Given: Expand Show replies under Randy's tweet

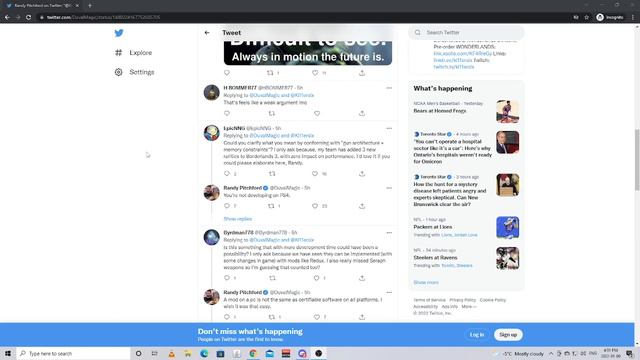Looking at the screenshot, I should point(238,219).
